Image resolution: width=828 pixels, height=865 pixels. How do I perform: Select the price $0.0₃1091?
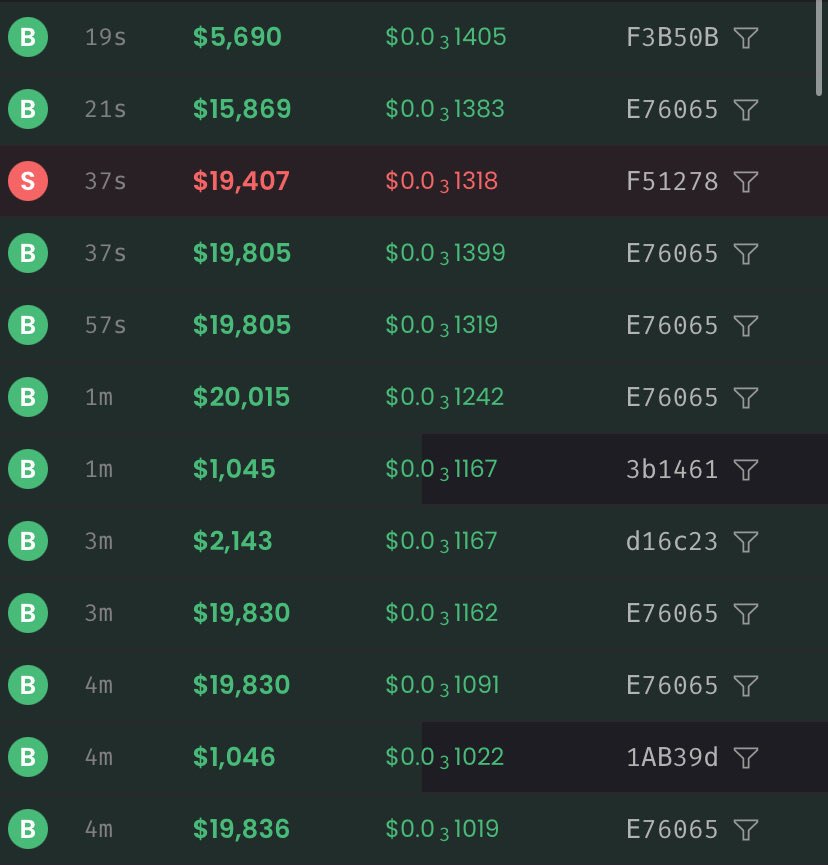442,685
